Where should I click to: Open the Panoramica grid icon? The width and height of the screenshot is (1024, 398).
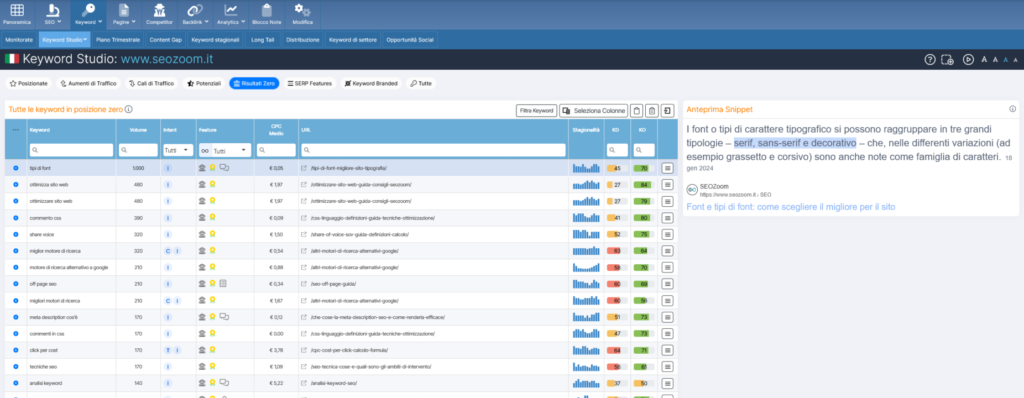coord(17,10)
